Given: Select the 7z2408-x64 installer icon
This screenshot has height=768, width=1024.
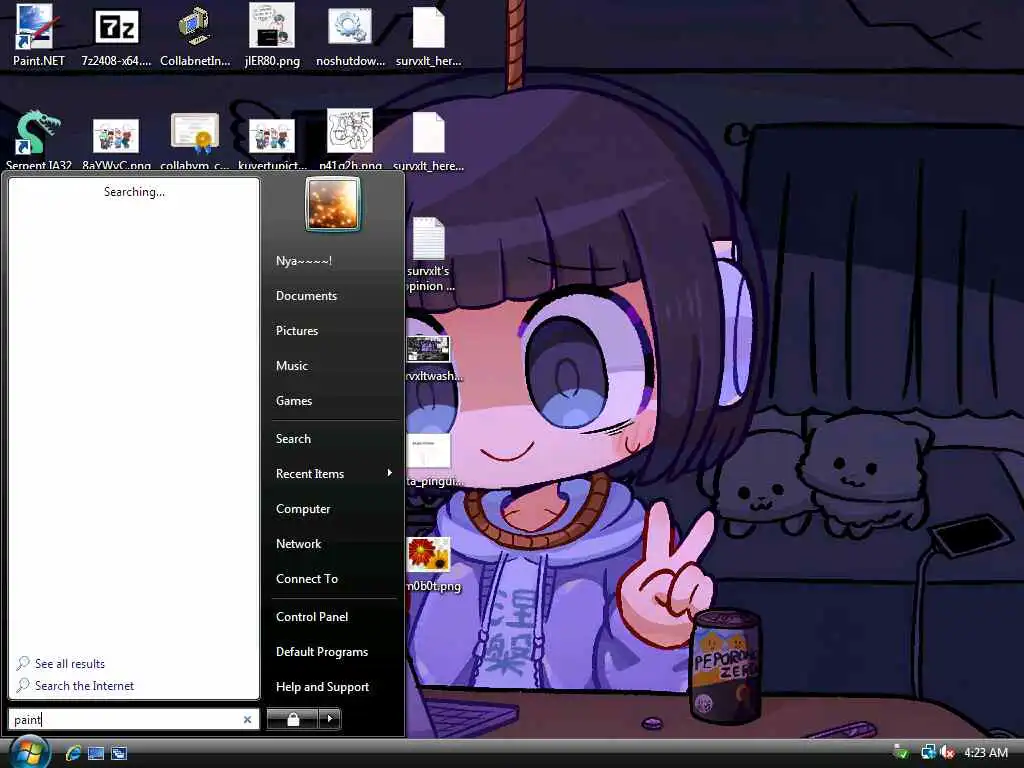Looking at the screenshot, I should click(116, 35).
